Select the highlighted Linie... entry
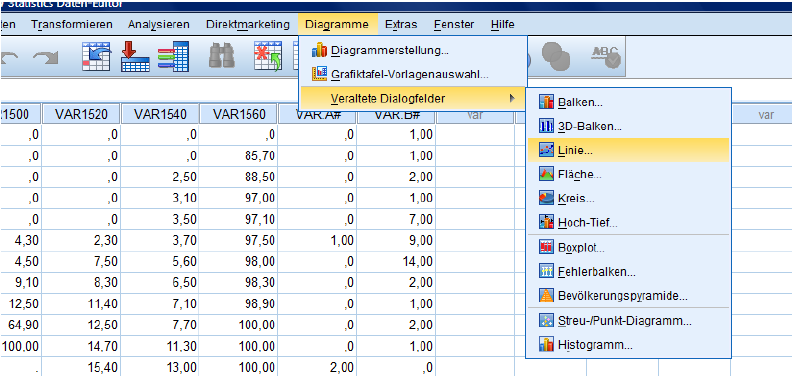The width and height of the screenshot is (797, 379). (628, 150)
